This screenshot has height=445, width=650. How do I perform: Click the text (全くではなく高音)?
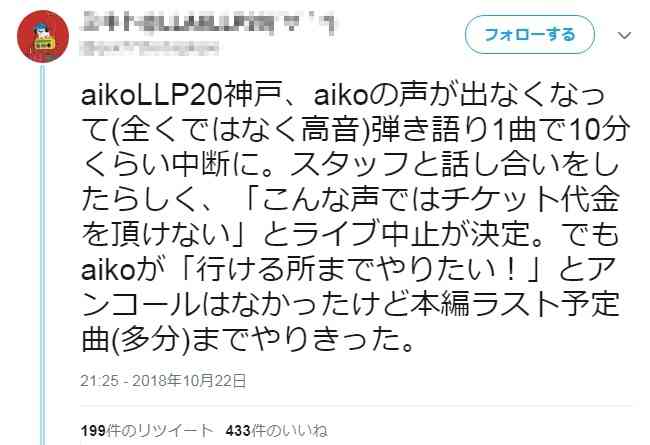point(242,130)
